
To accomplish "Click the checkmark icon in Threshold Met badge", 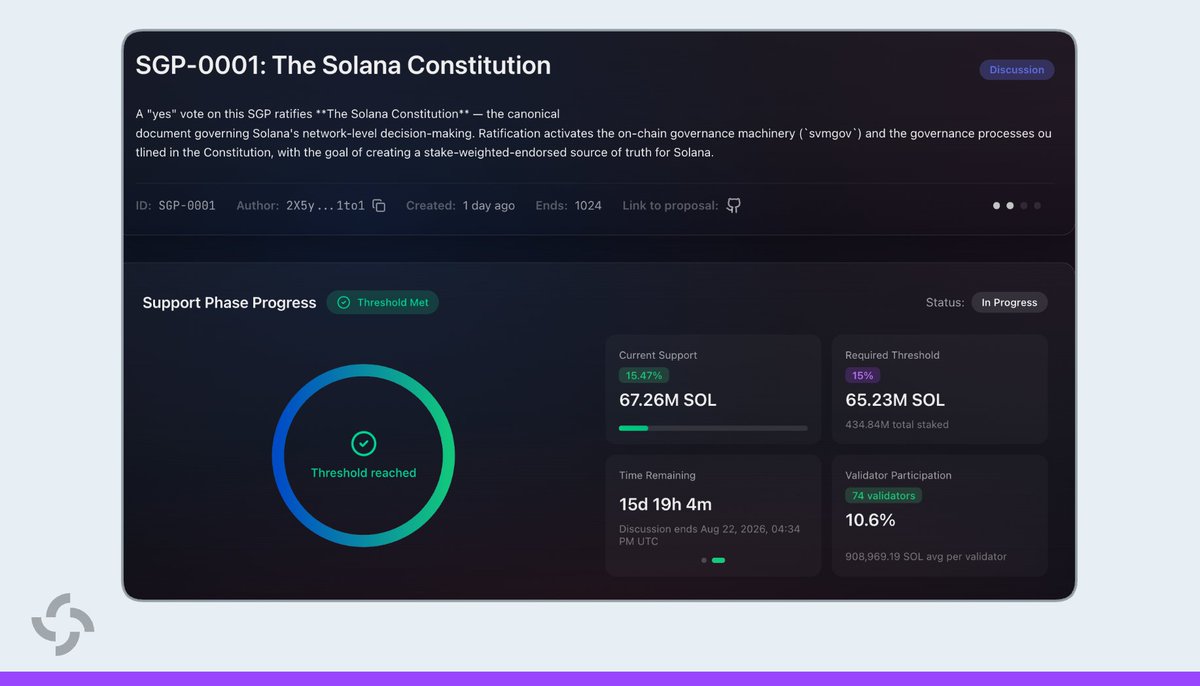I will coord(344,302).
